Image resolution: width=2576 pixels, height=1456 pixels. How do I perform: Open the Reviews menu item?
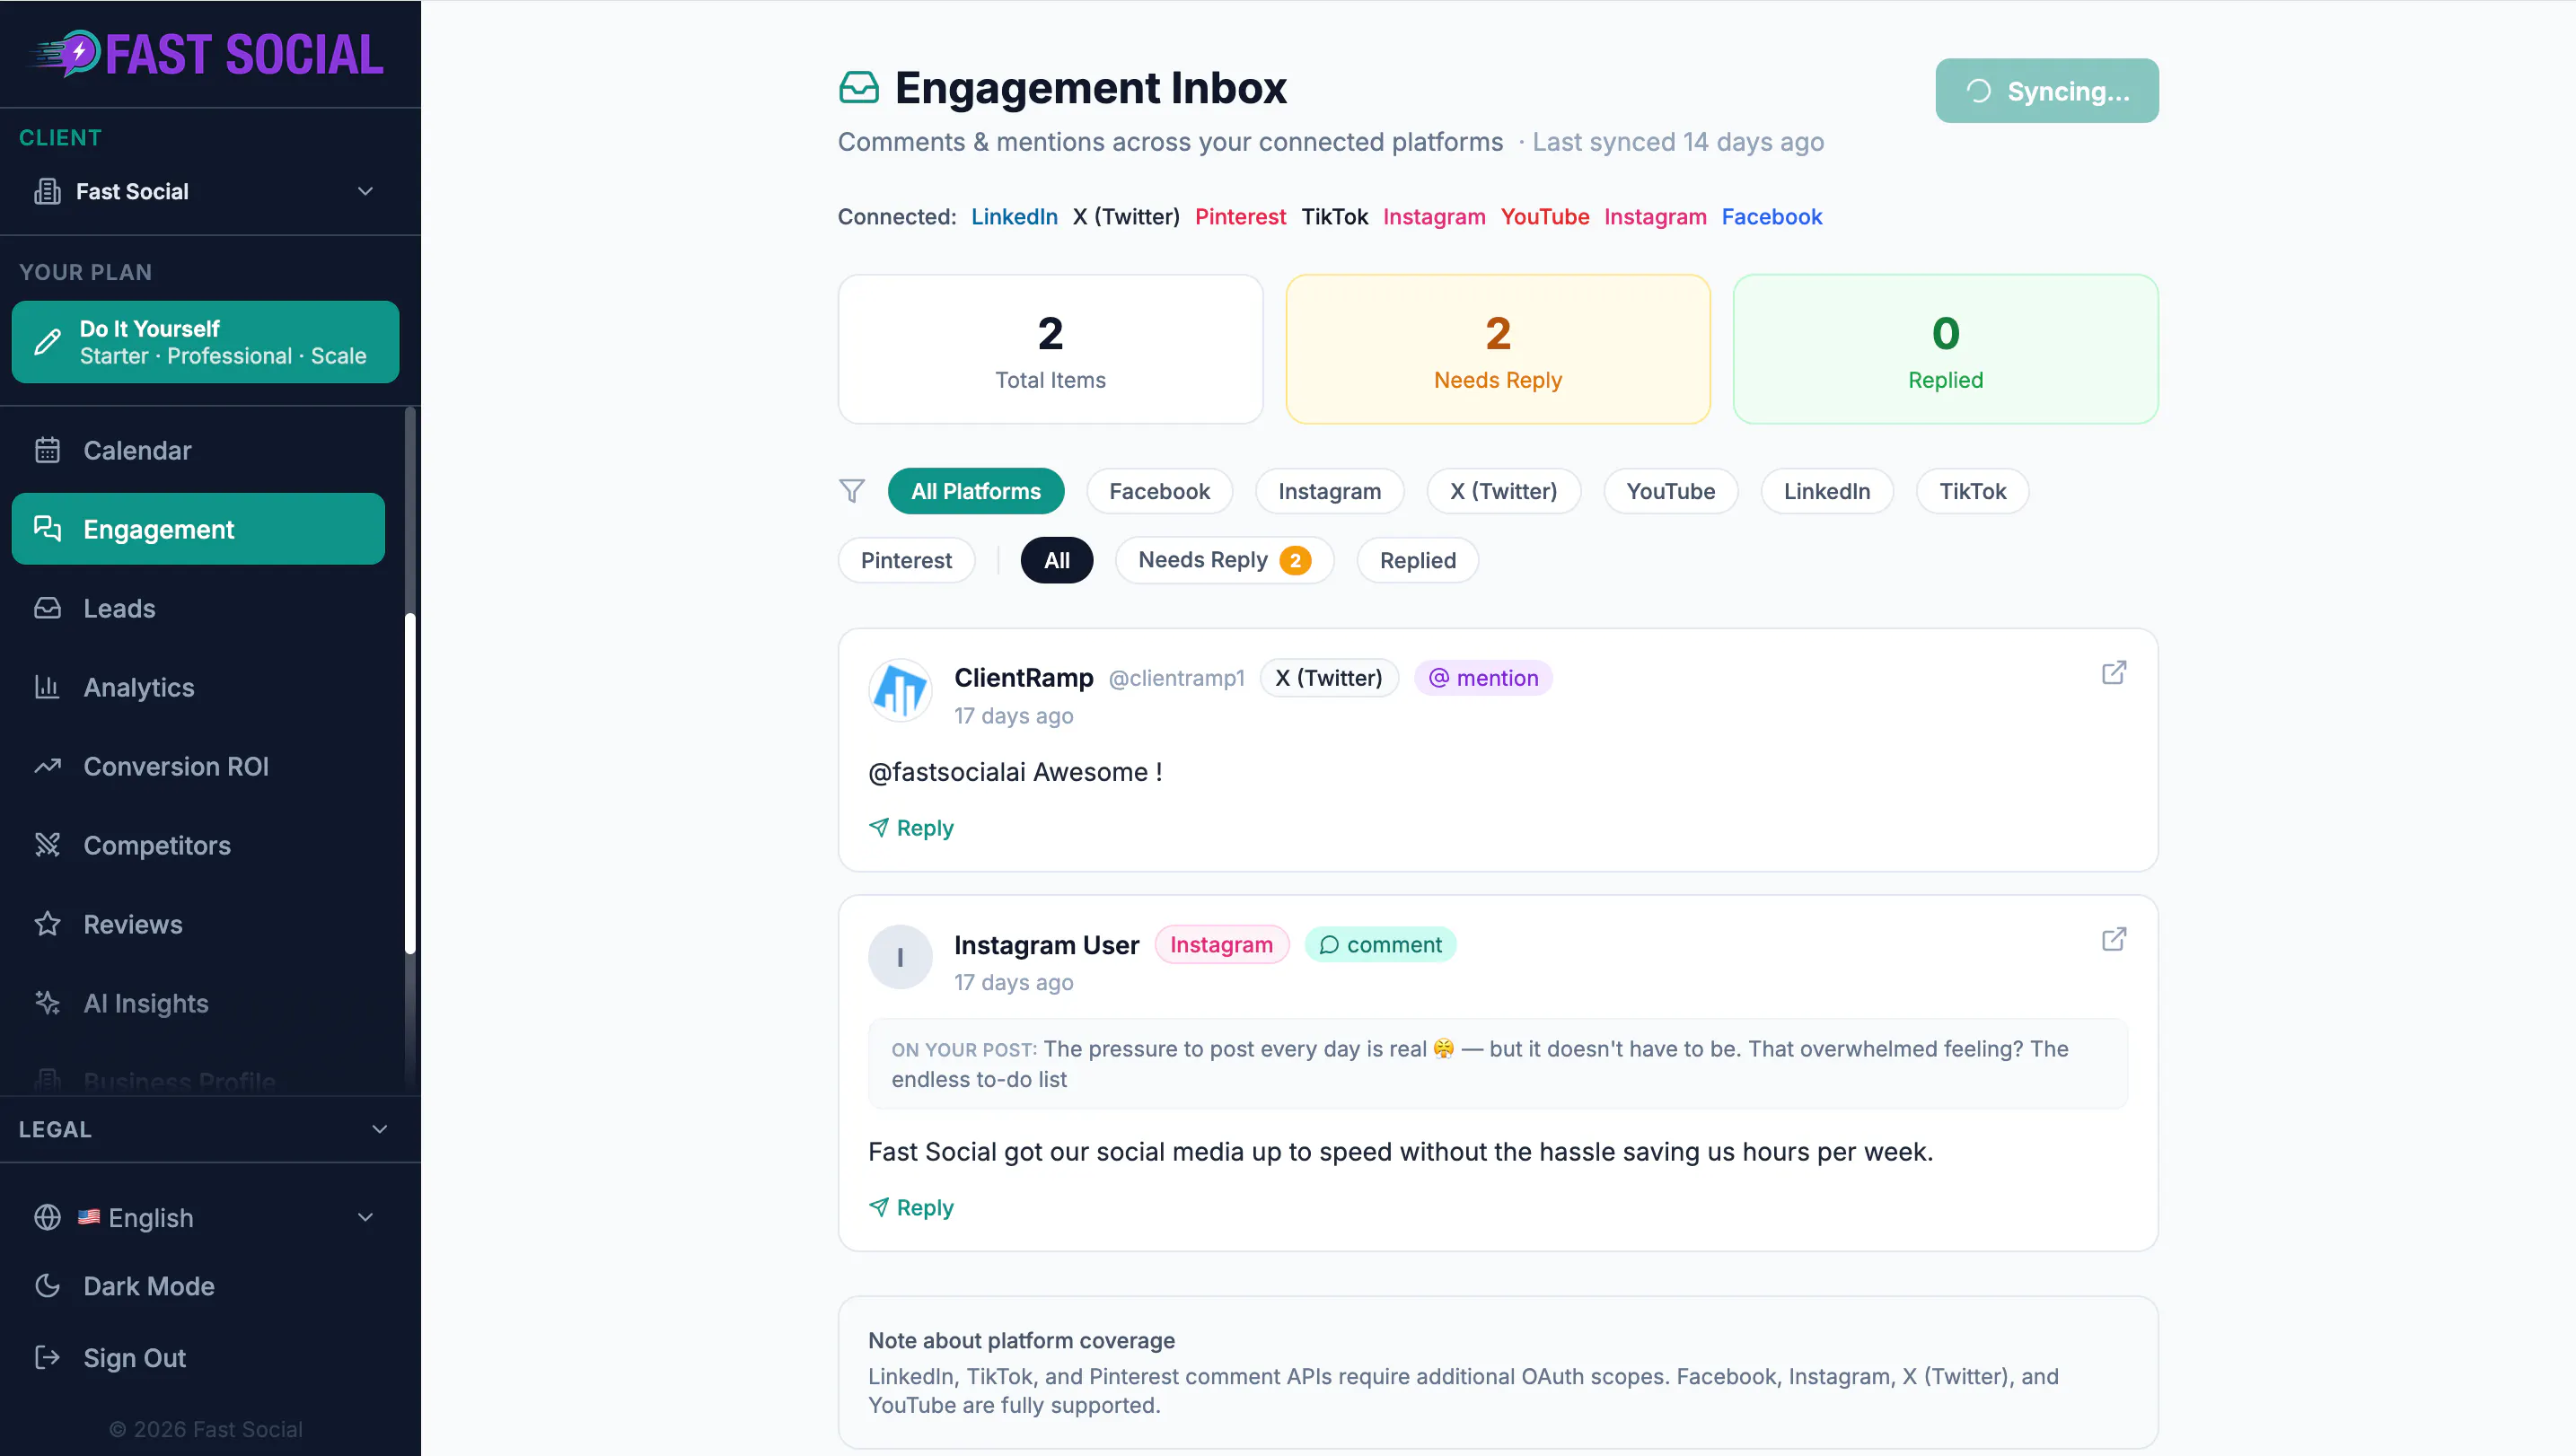pos(198,924)
